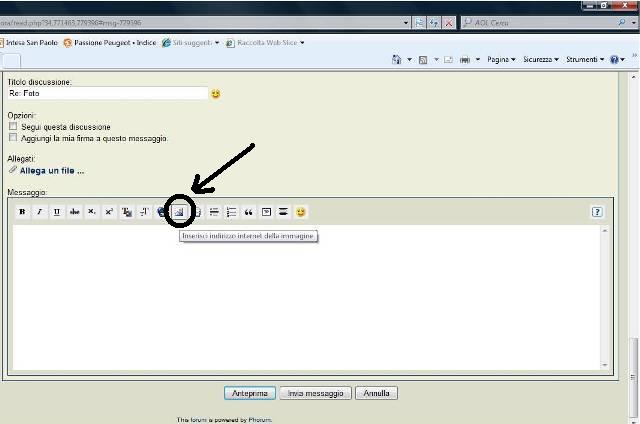Insert a horizontal line

pyautogui.click(x=283, y=212)
